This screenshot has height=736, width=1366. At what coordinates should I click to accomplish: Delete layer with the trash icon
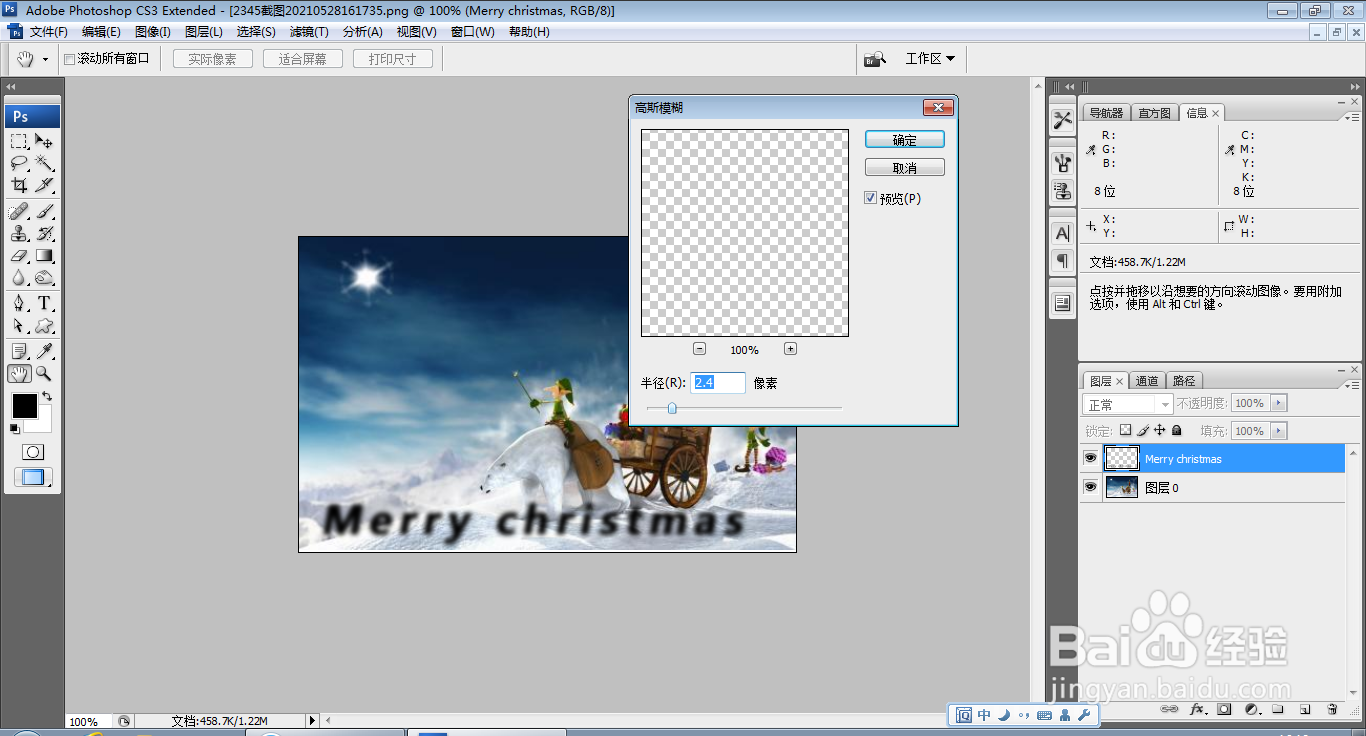point(1332,709)
